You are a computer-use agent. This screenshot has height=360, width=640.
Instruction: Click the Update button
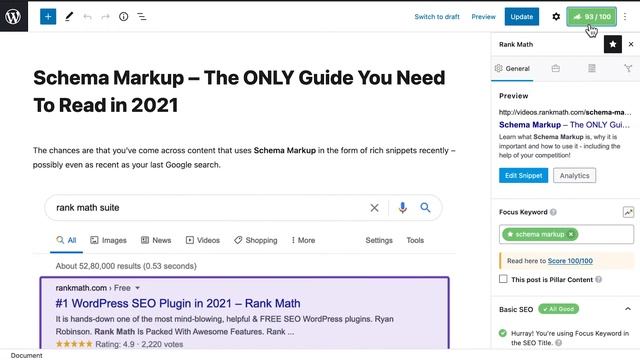[x=522, y=17]
